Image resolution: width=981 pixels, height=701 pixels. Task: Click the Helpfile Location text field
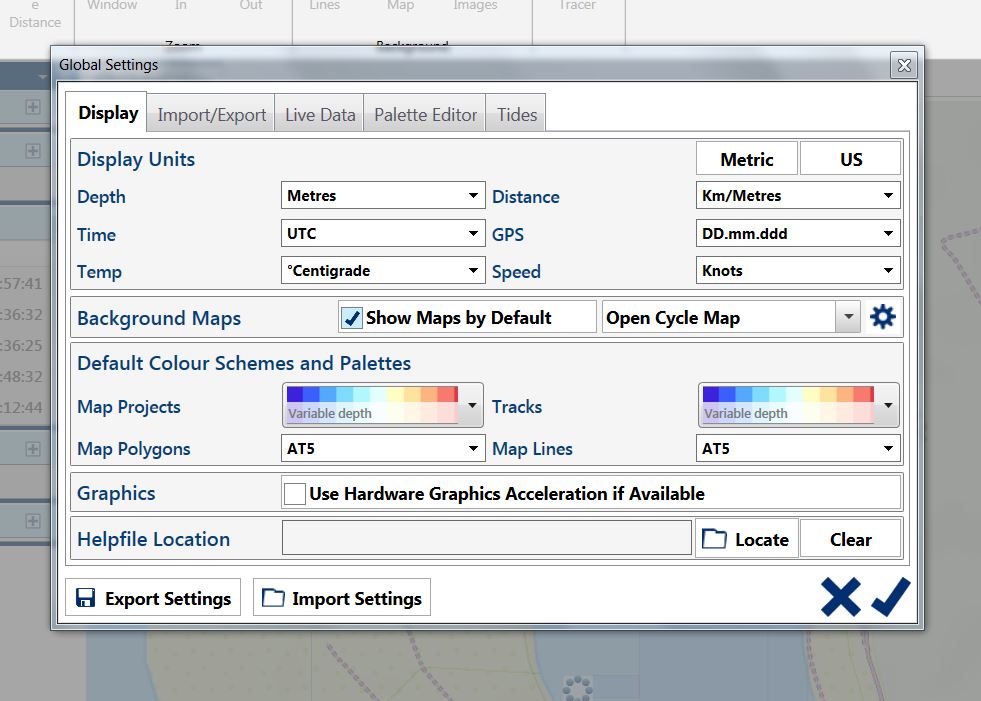coord(486,539)
